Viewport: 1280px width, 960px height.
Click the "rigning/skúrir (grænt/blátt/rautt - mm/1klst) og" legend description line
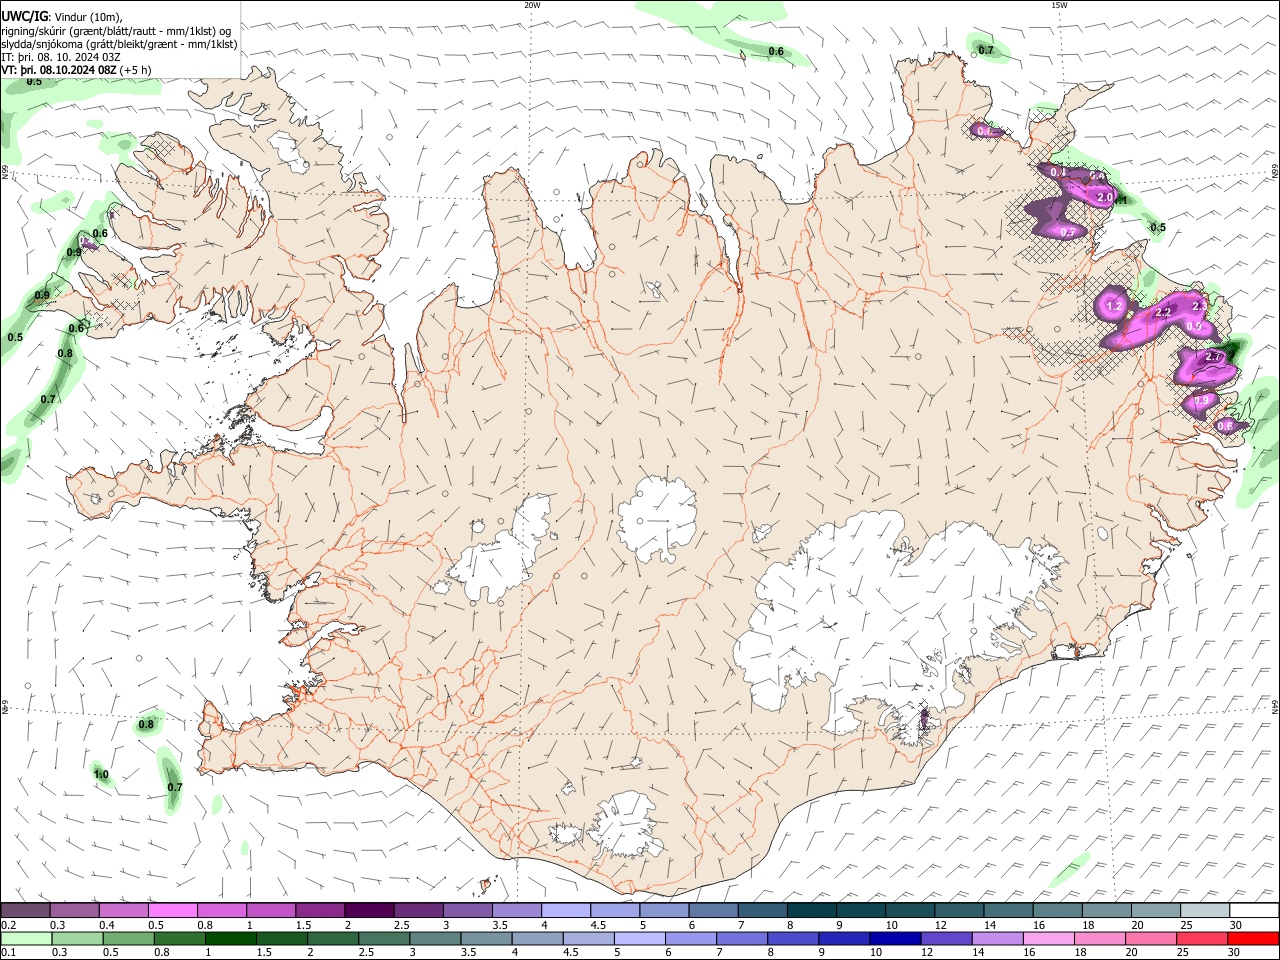[x=116, y=31]
